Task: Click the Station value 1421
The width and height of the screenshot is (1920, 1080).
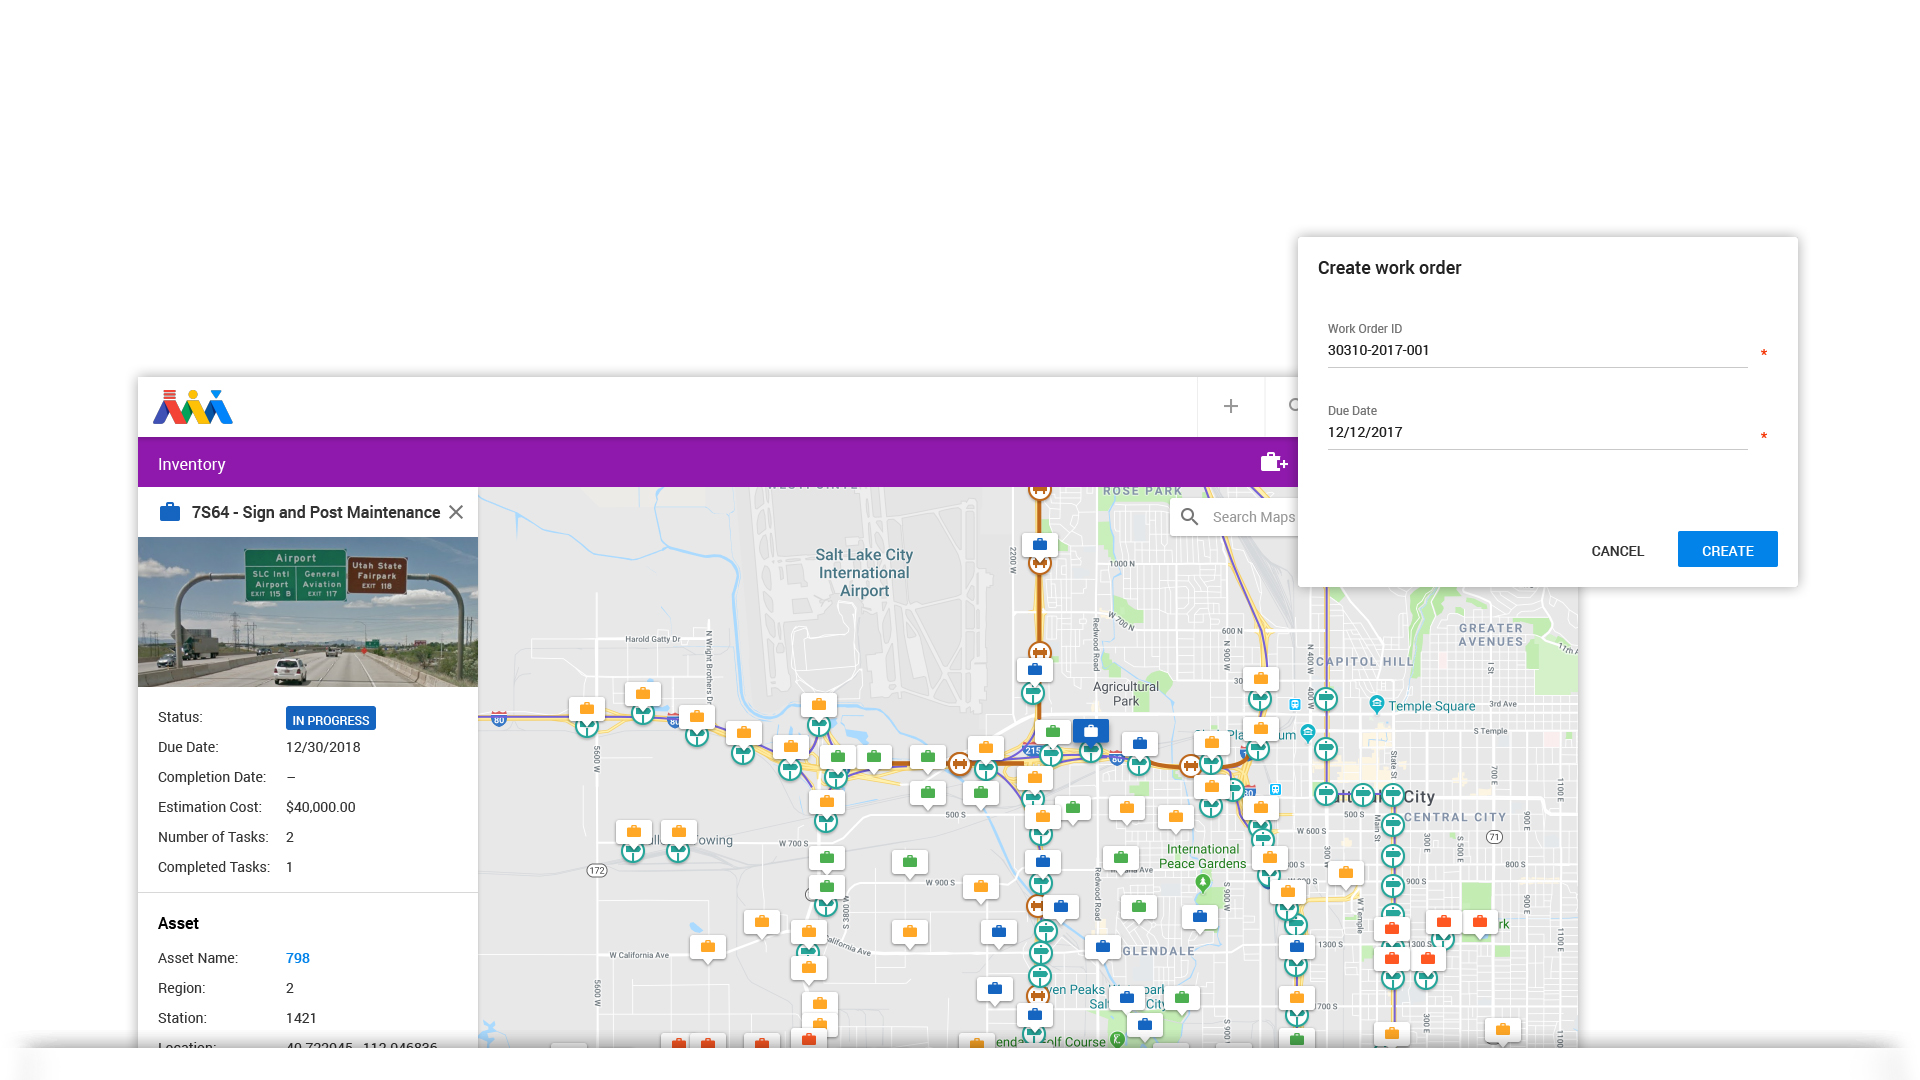Action: 301,1018
